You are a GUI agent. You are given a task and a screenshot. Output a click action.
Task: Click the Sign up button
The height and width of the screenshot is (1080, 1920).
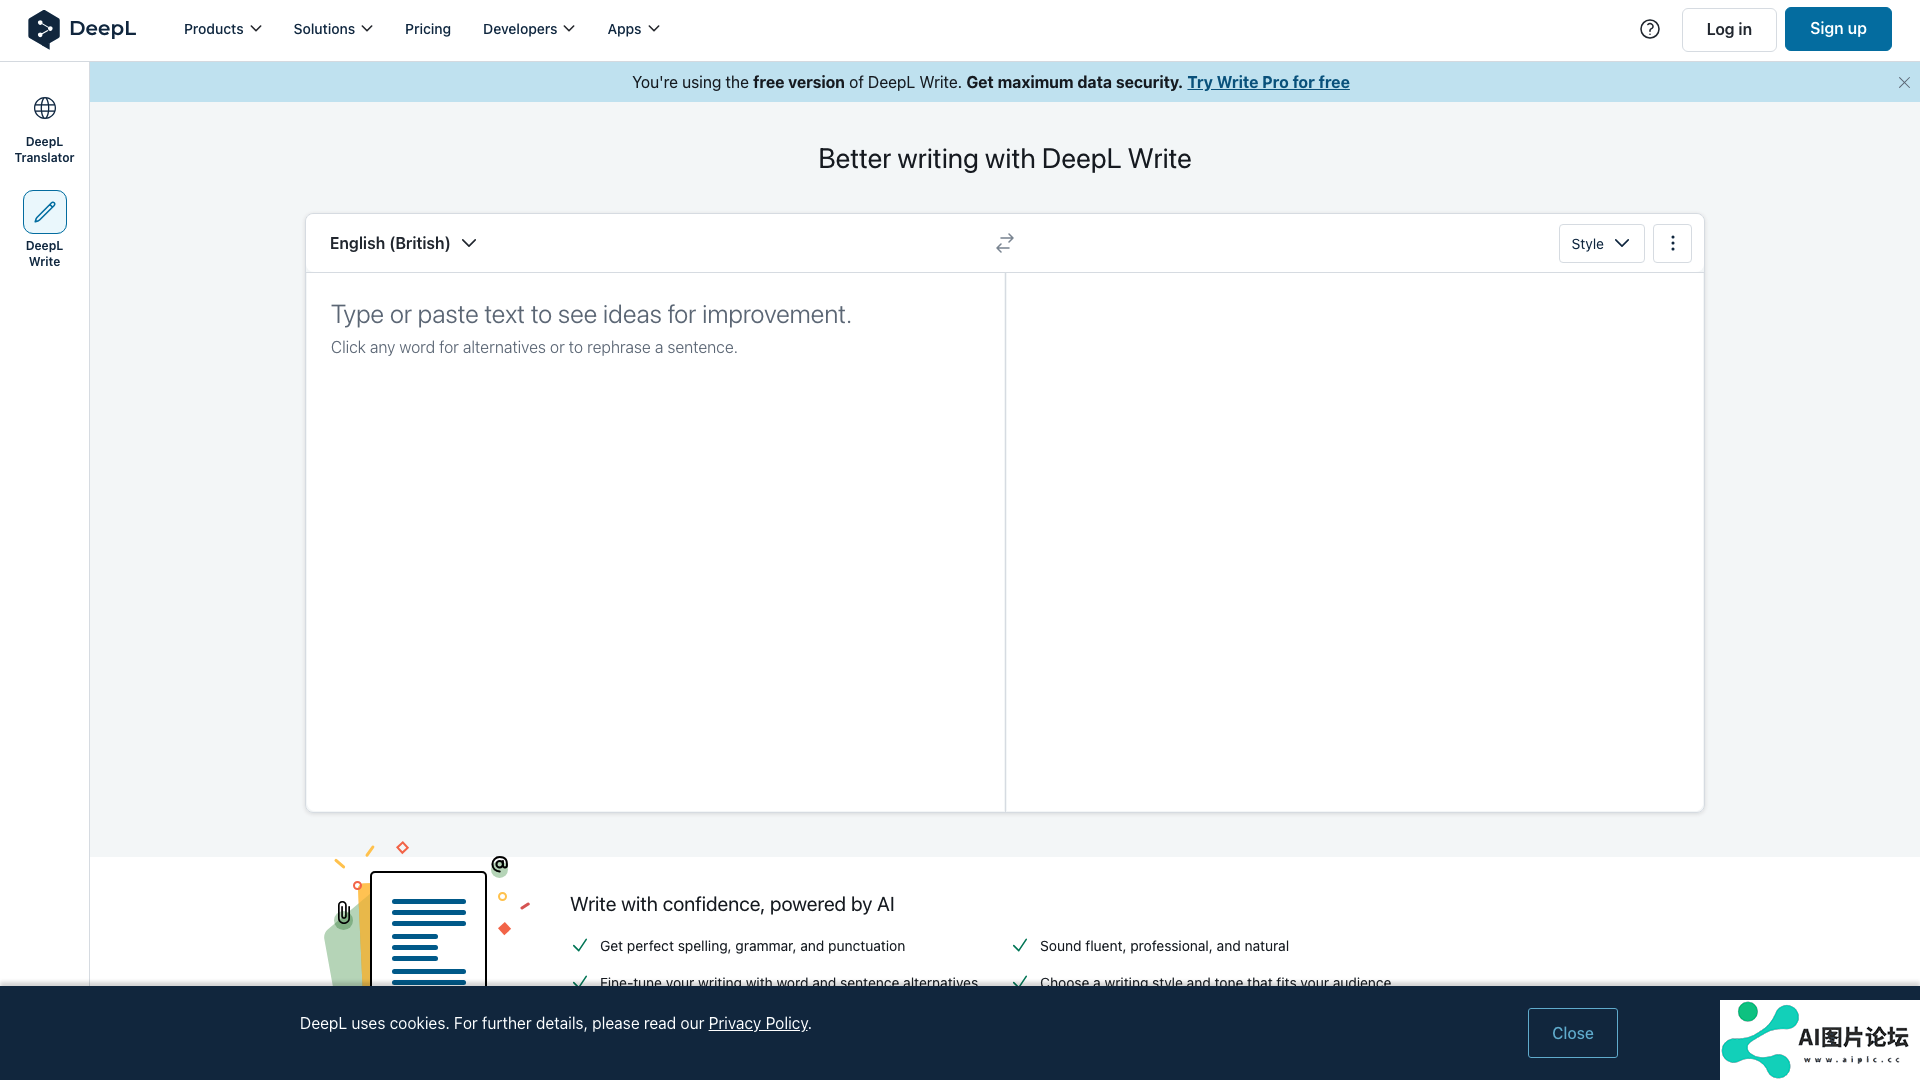[1838, 29]
